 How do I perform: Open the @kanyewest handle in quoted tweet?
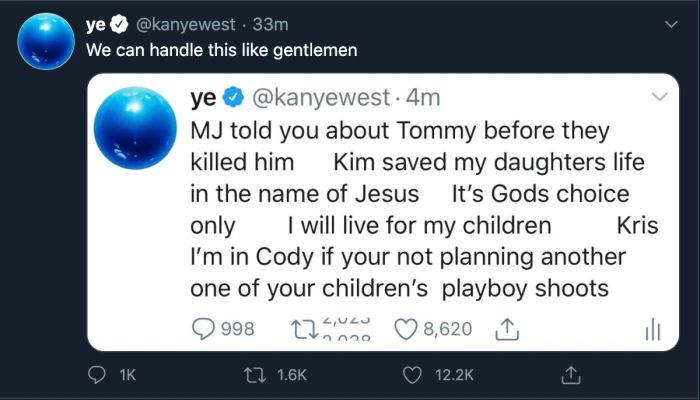point(321,97)
